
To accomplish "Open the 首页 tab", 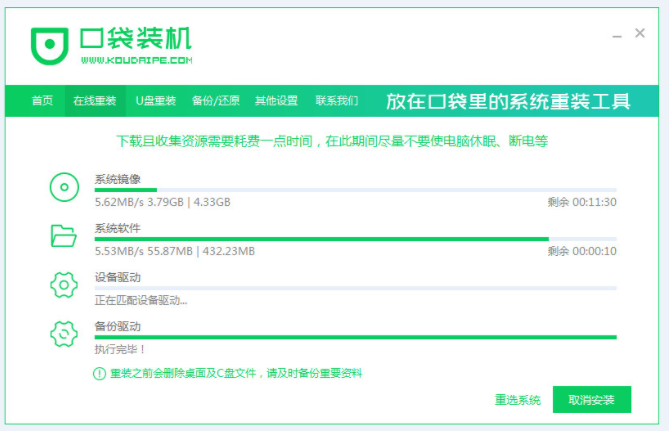I will [x=42, y=101].
